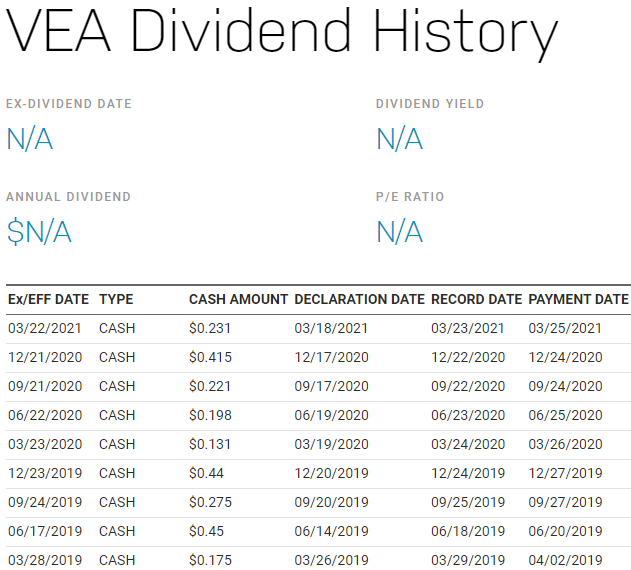Select ex-date 03/23/2020
Viewport: 631px width, 570px height.
45,444
